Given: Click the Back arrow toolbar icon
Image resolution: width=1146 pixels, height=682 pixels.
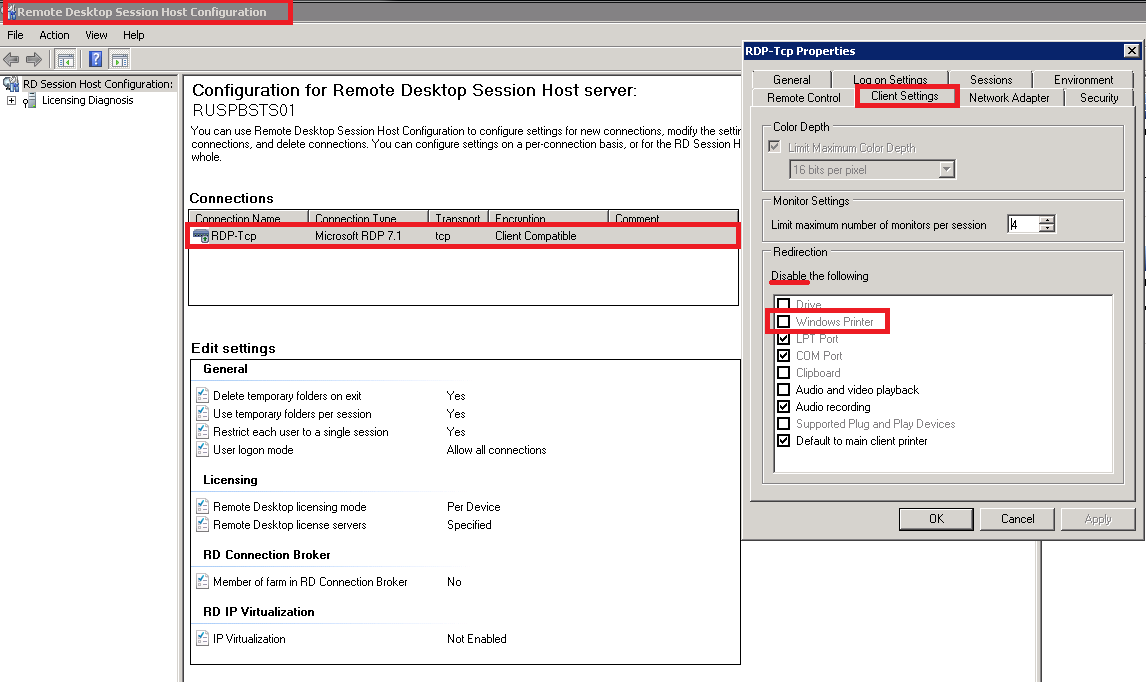Looking at the screenshot, I should coord(12,59).
